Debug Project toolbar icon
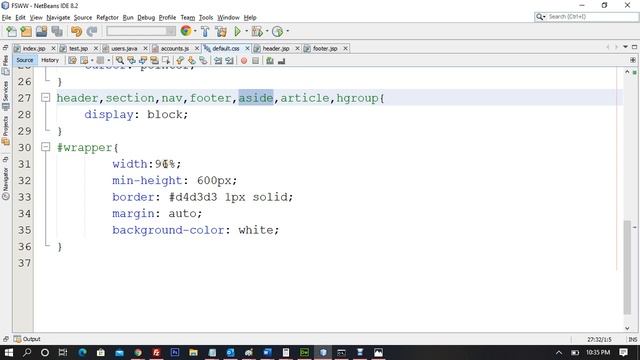 [257, 31]
